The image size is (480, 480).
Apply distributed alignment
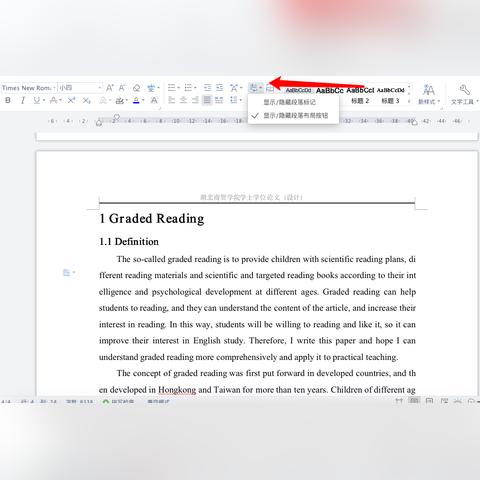[219, 100]
